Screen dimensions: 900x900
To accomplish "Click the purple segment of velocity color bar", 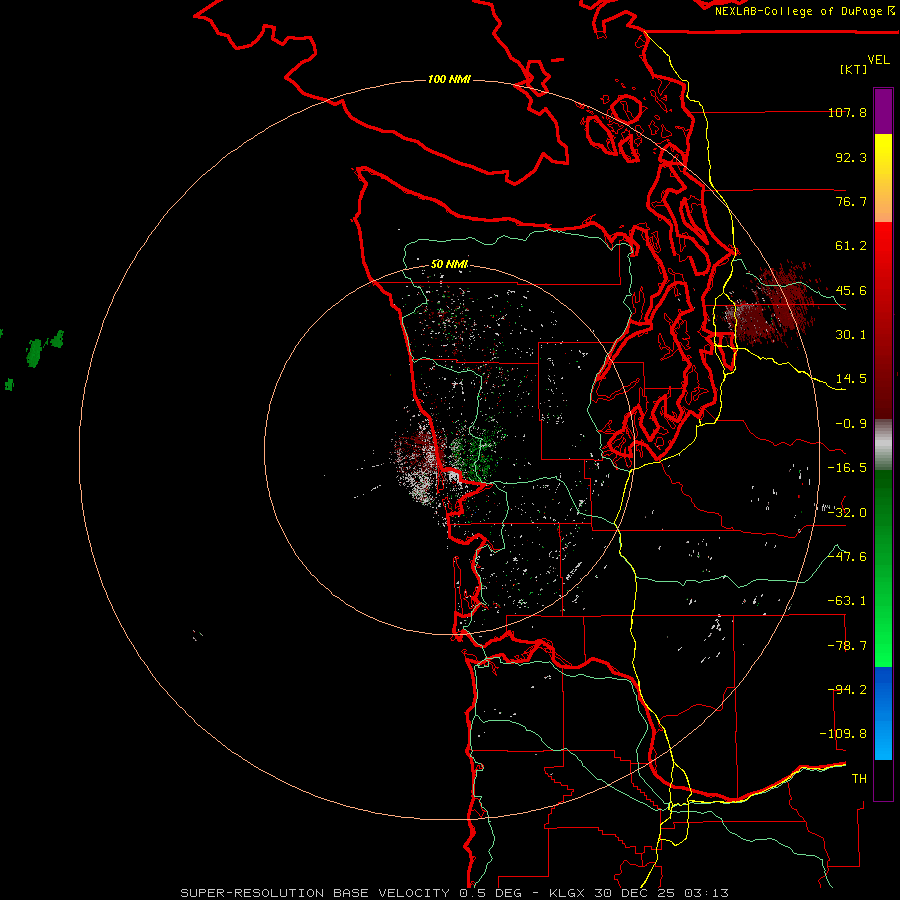I will [883, 111].
